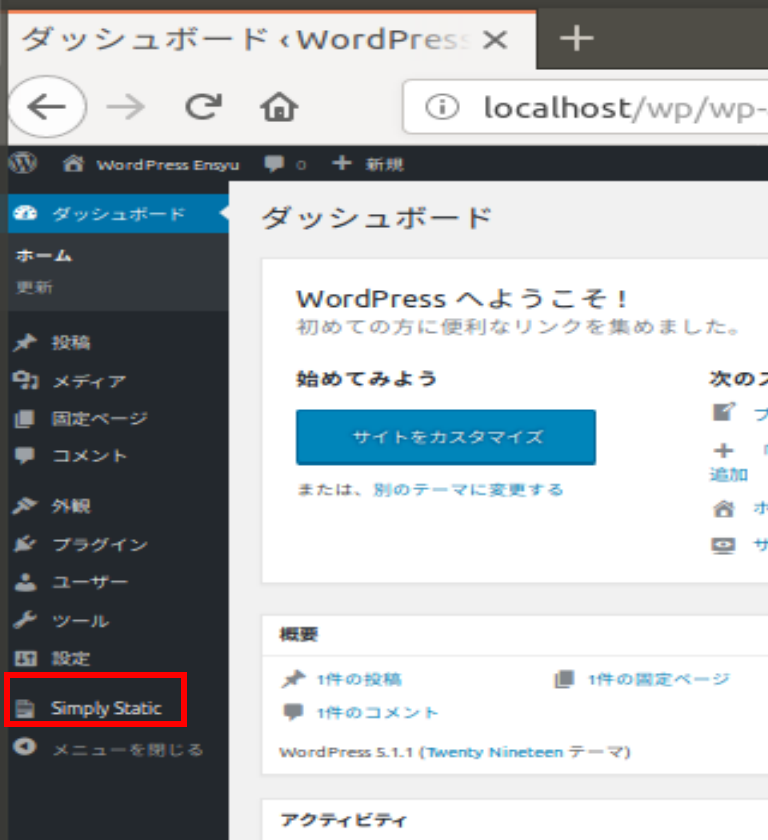
Task: Open Twenty Nineteen theme link
Action: pos(493,752)
